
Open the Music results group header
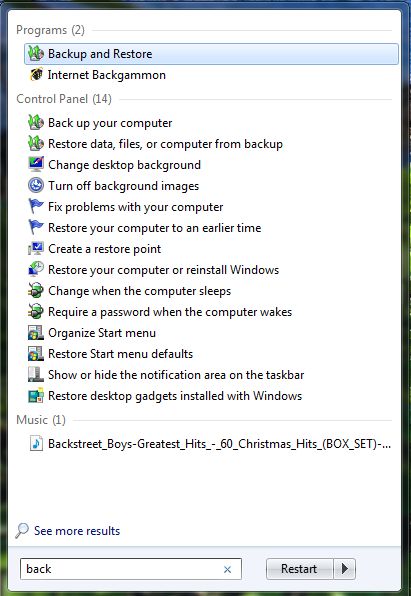click(x=41, y=420)
